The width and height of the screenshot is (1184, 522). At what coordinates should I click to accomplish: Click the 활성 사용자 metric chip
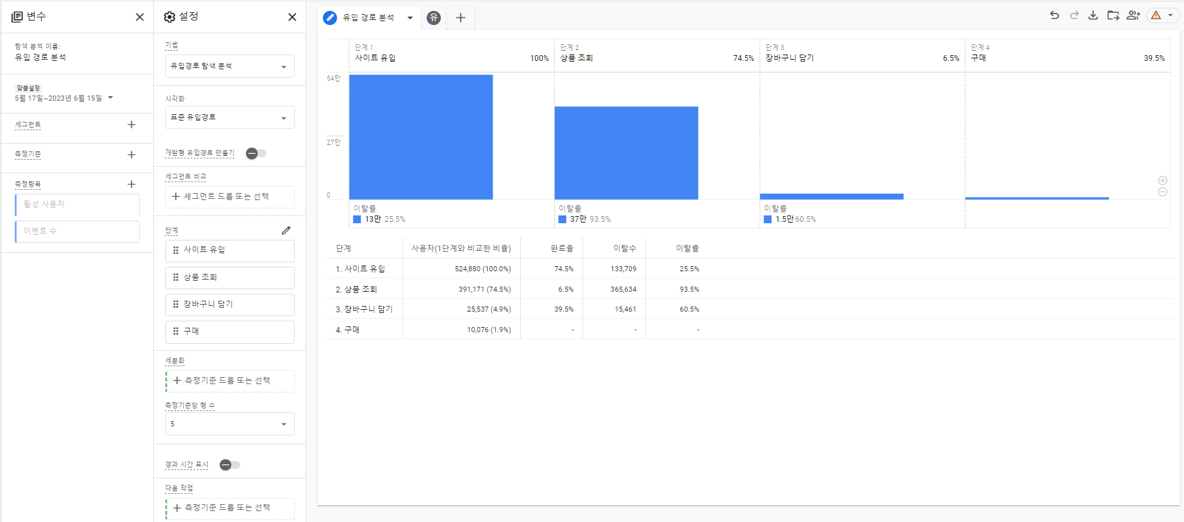77,205
